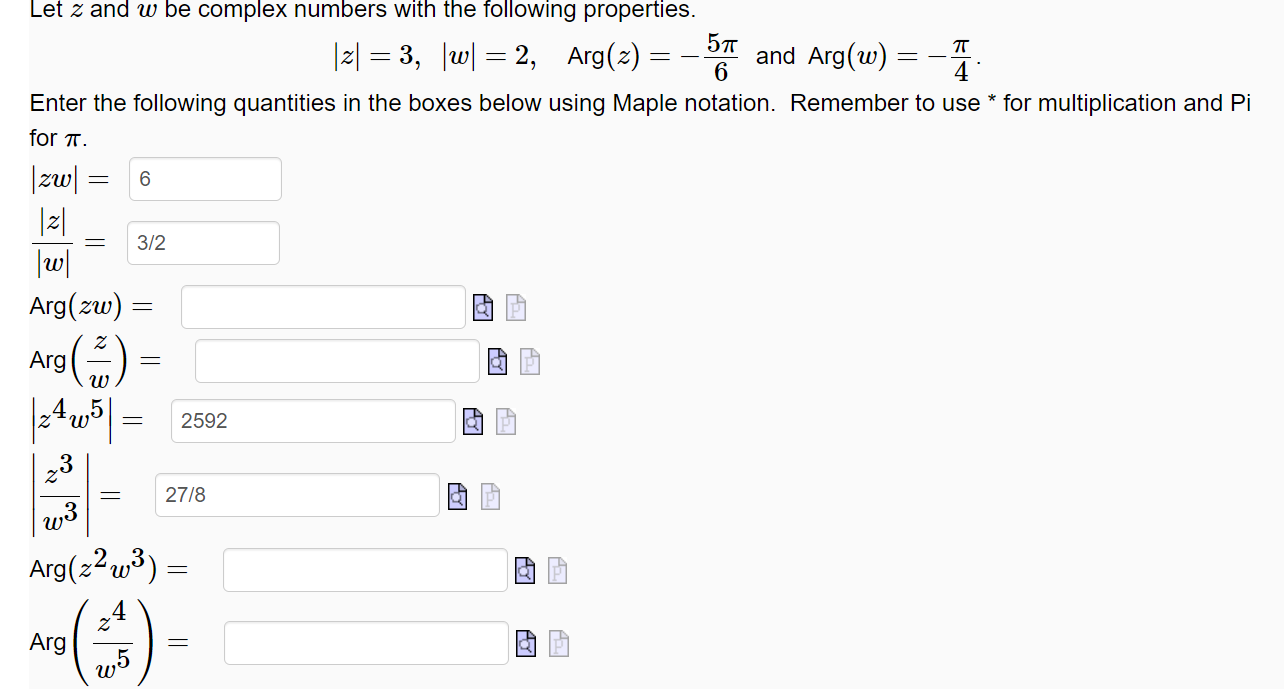This screenshot has height=700, width=1288.
Task: Open Preview for the Arg(z/w) answer
Action: click(x=496, y=362)
